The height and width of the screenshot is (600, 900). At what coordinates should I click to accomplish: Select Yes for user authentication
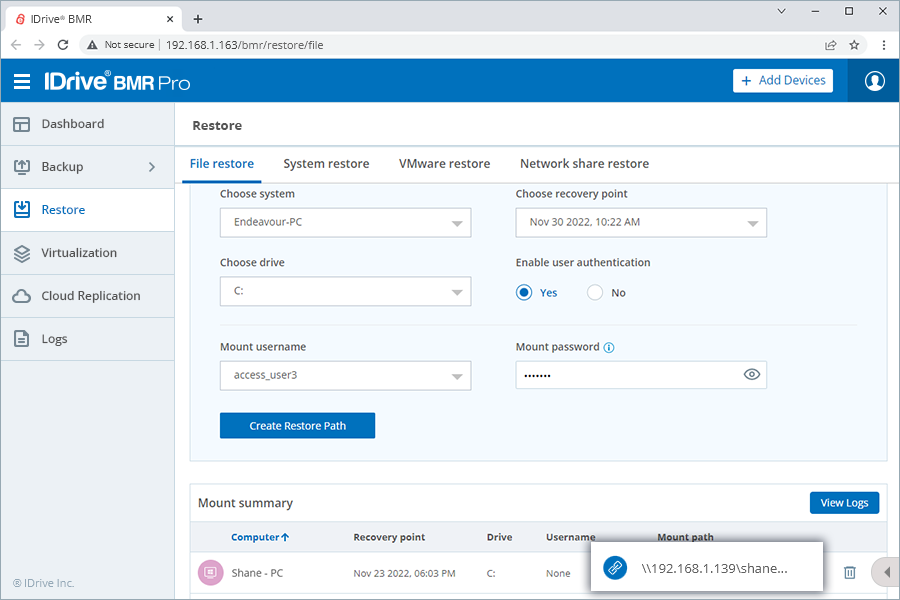(525, 293)
